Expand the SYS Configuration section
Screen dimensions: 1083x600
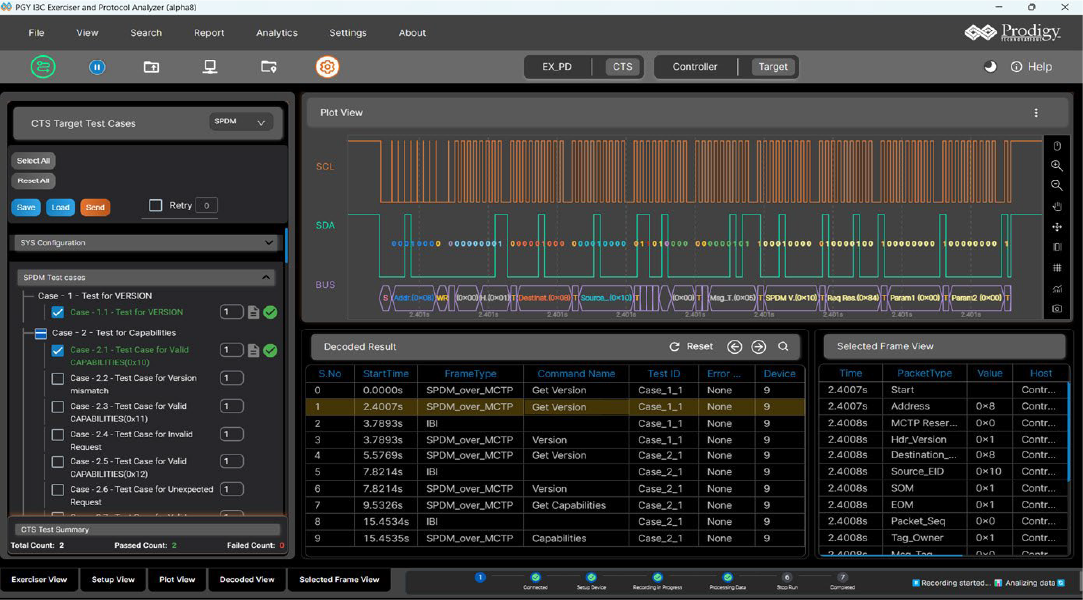(x=268, y=242)
